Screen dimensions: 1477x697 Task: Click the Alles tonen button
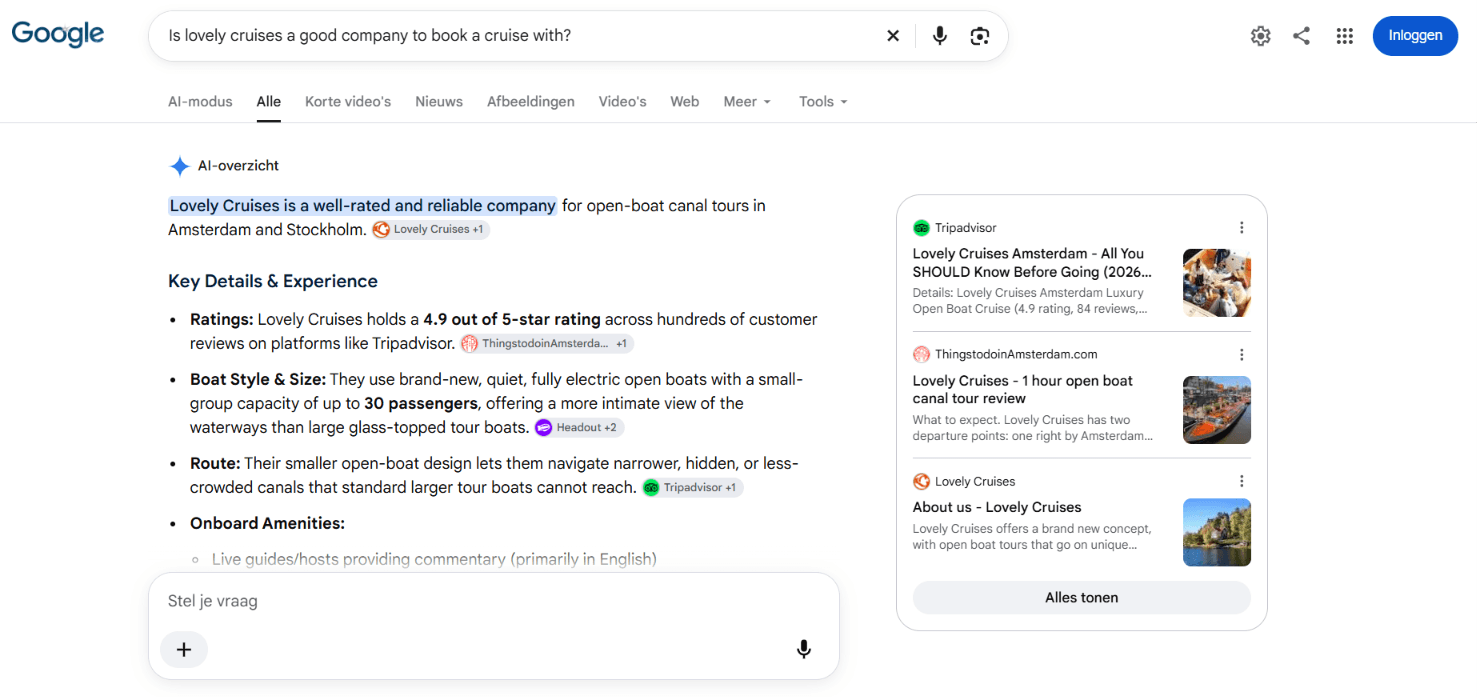pos(1082,598)
